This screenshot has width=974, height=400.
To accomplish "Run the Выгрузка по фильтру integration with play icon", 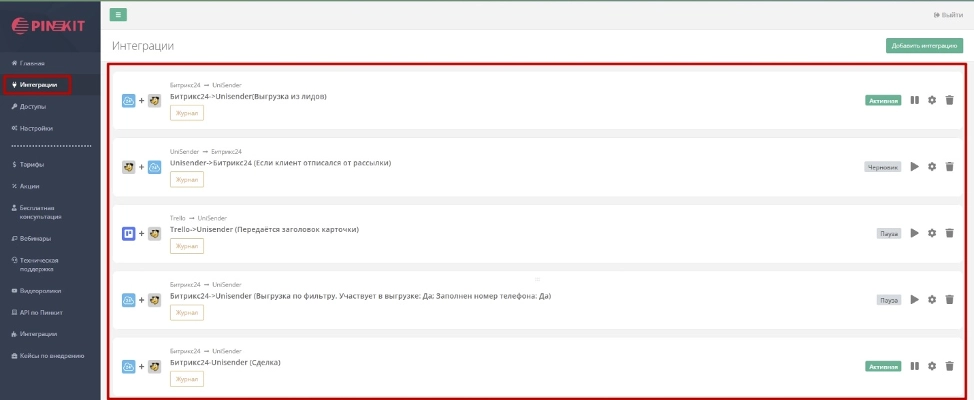I will pos(914,299).
